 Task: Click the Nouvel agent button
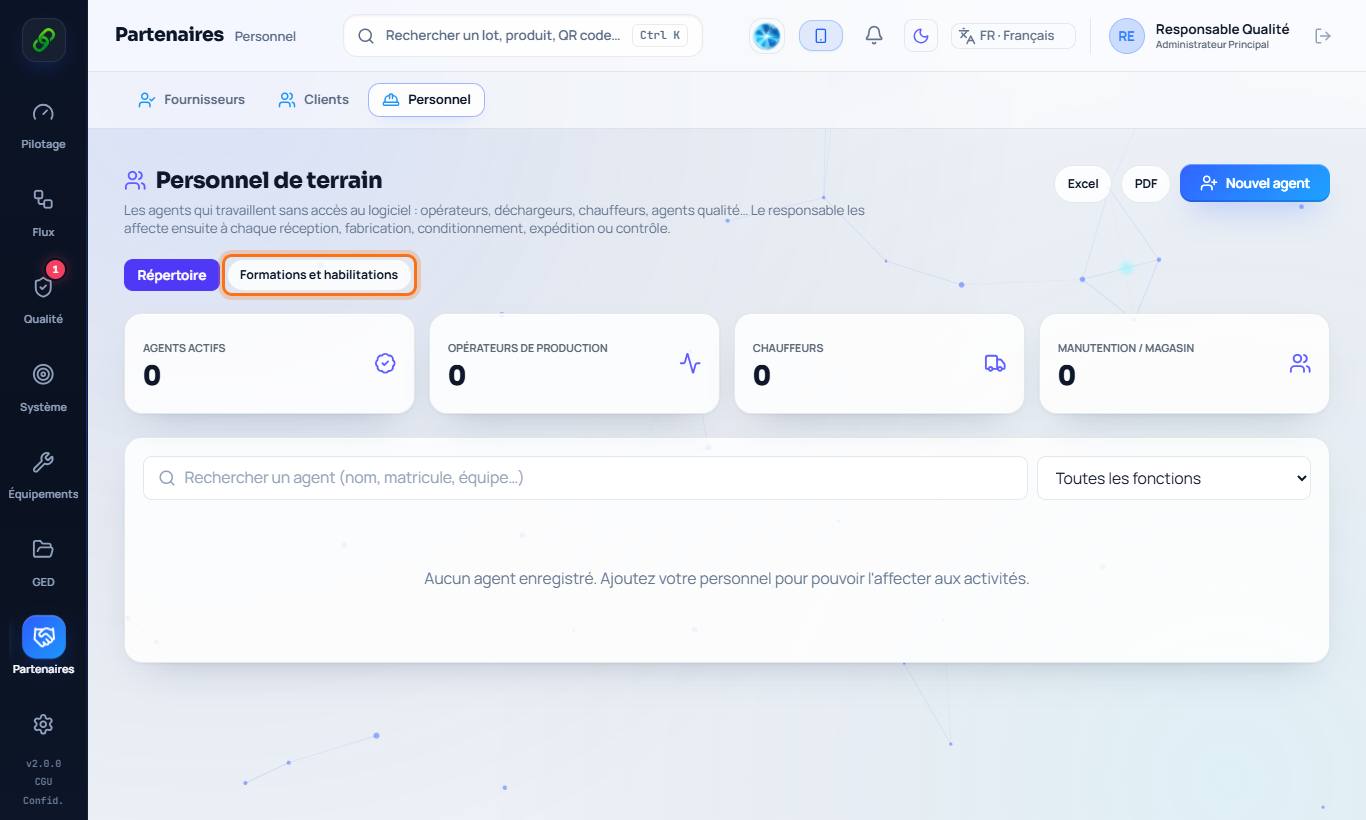(1255, 183)
